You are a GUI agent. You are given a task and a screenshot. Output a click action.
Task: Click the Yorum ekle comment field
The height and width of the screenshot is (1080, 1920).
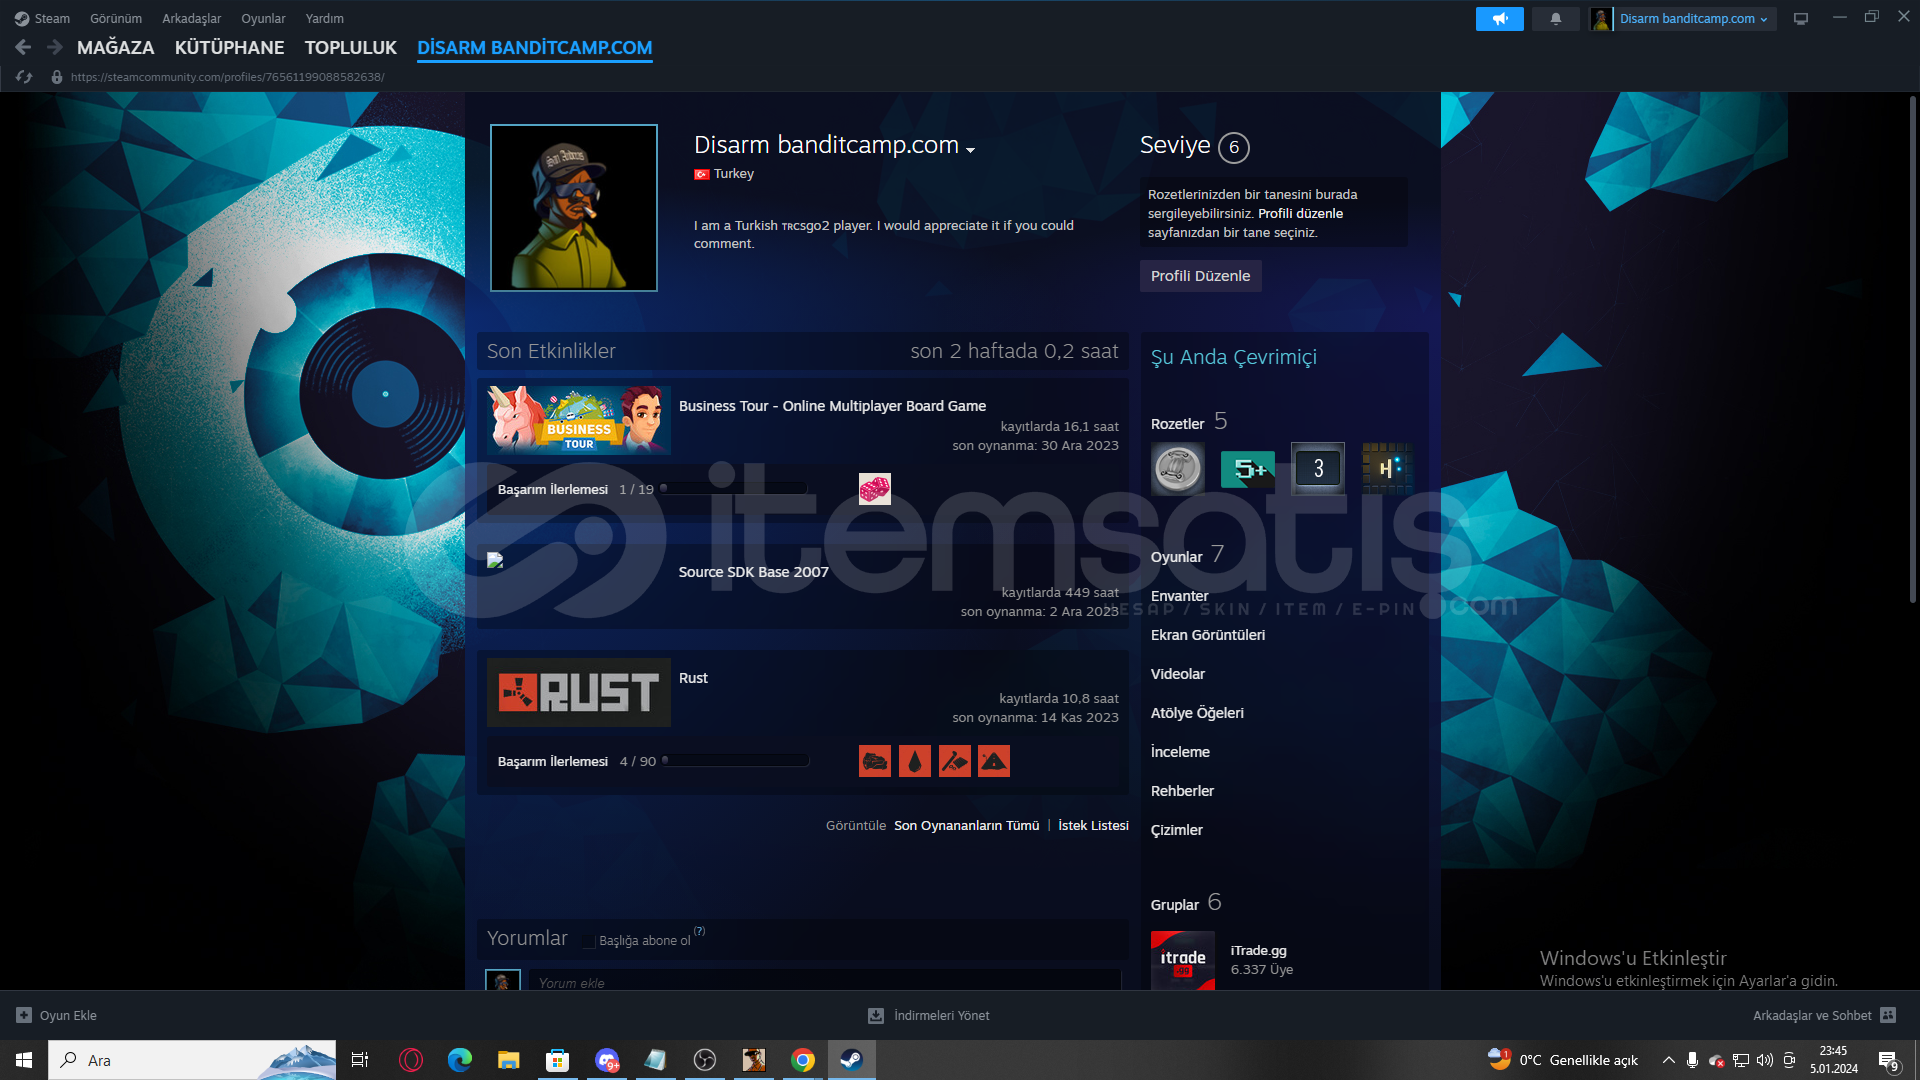[x=824, y=981]
